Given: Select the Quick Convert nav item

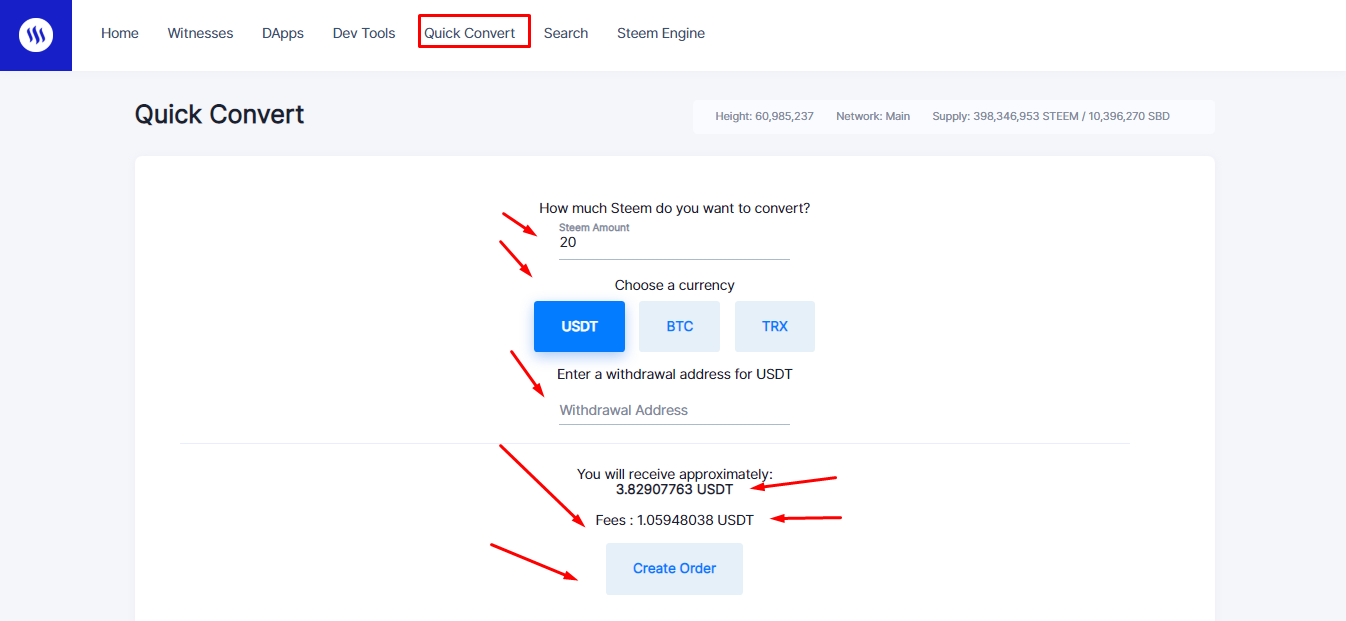Looking at the screenshot, I should pos(470,33).
